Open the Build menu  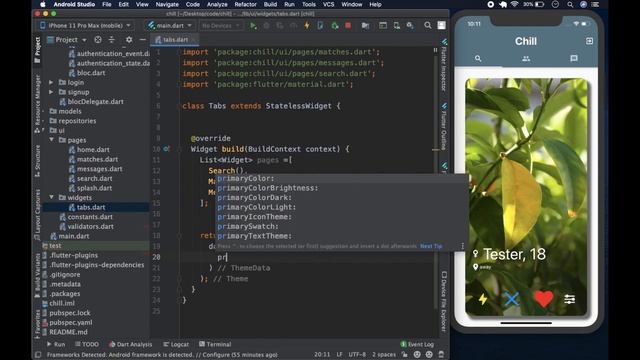tap(270, 4)
